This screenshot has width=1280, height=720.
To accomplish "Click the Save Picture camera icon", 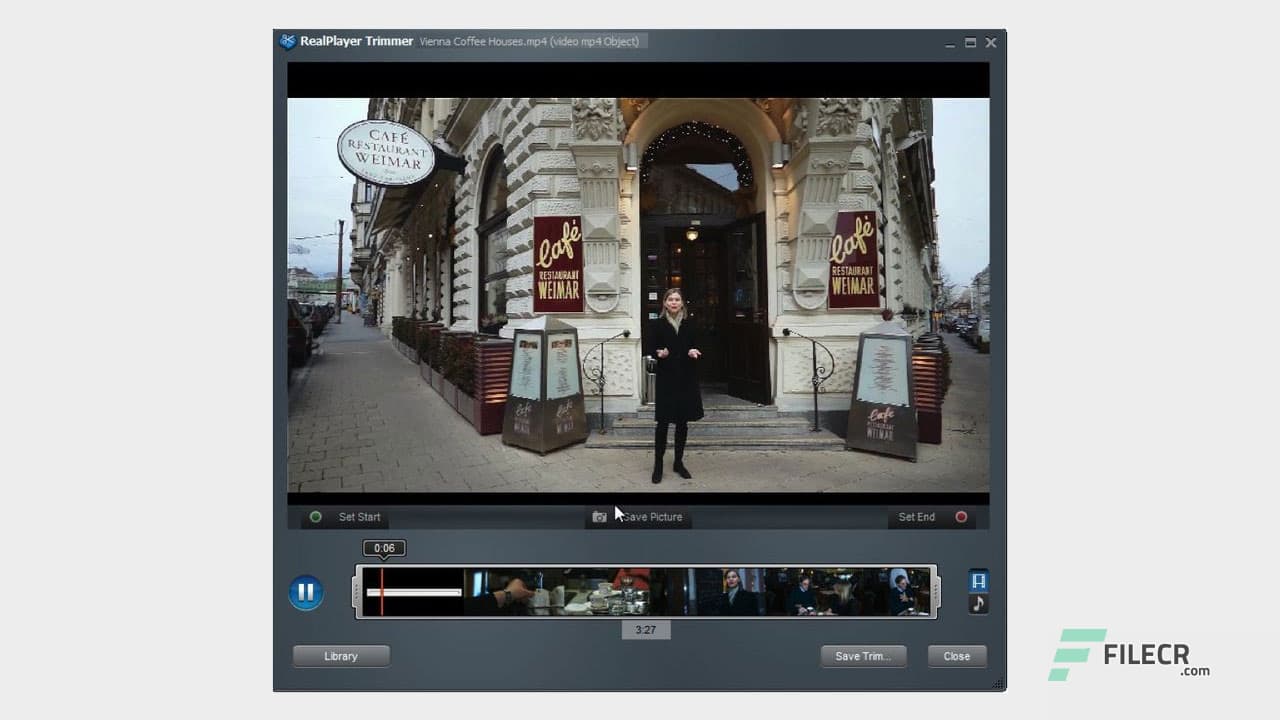I will (600, 517).
